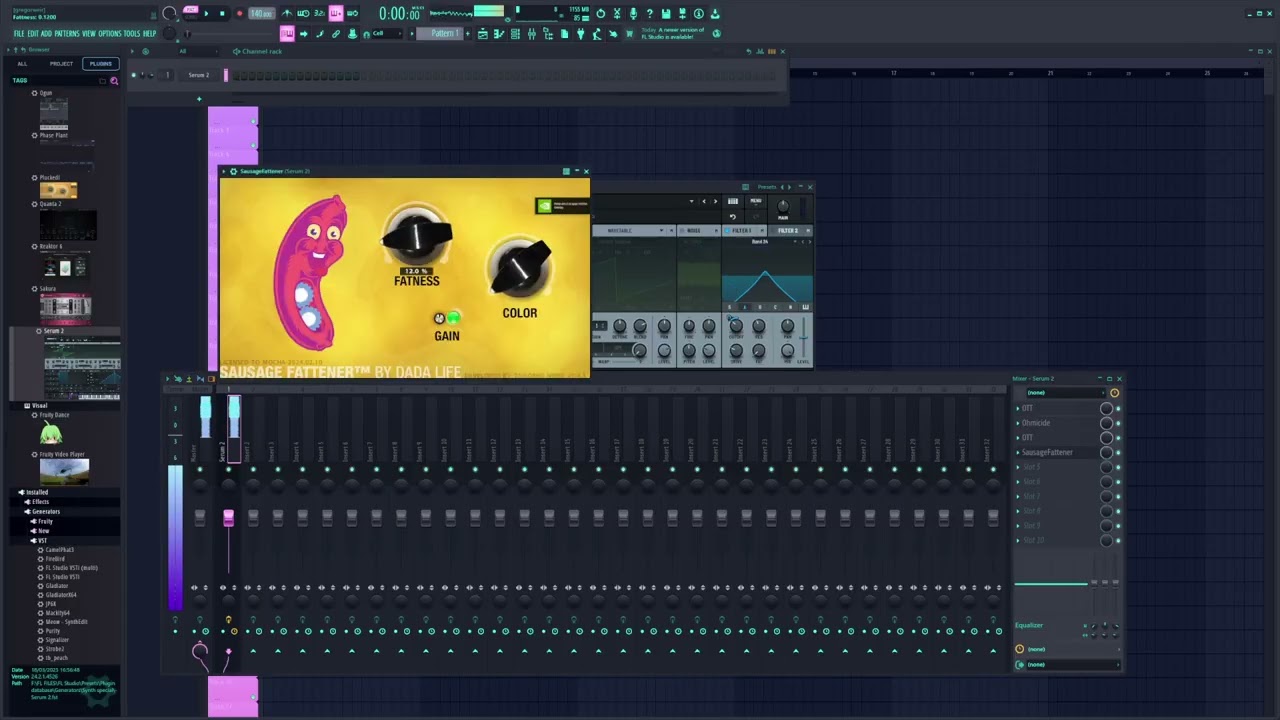Click the help question mark icon

click(650, 13)
